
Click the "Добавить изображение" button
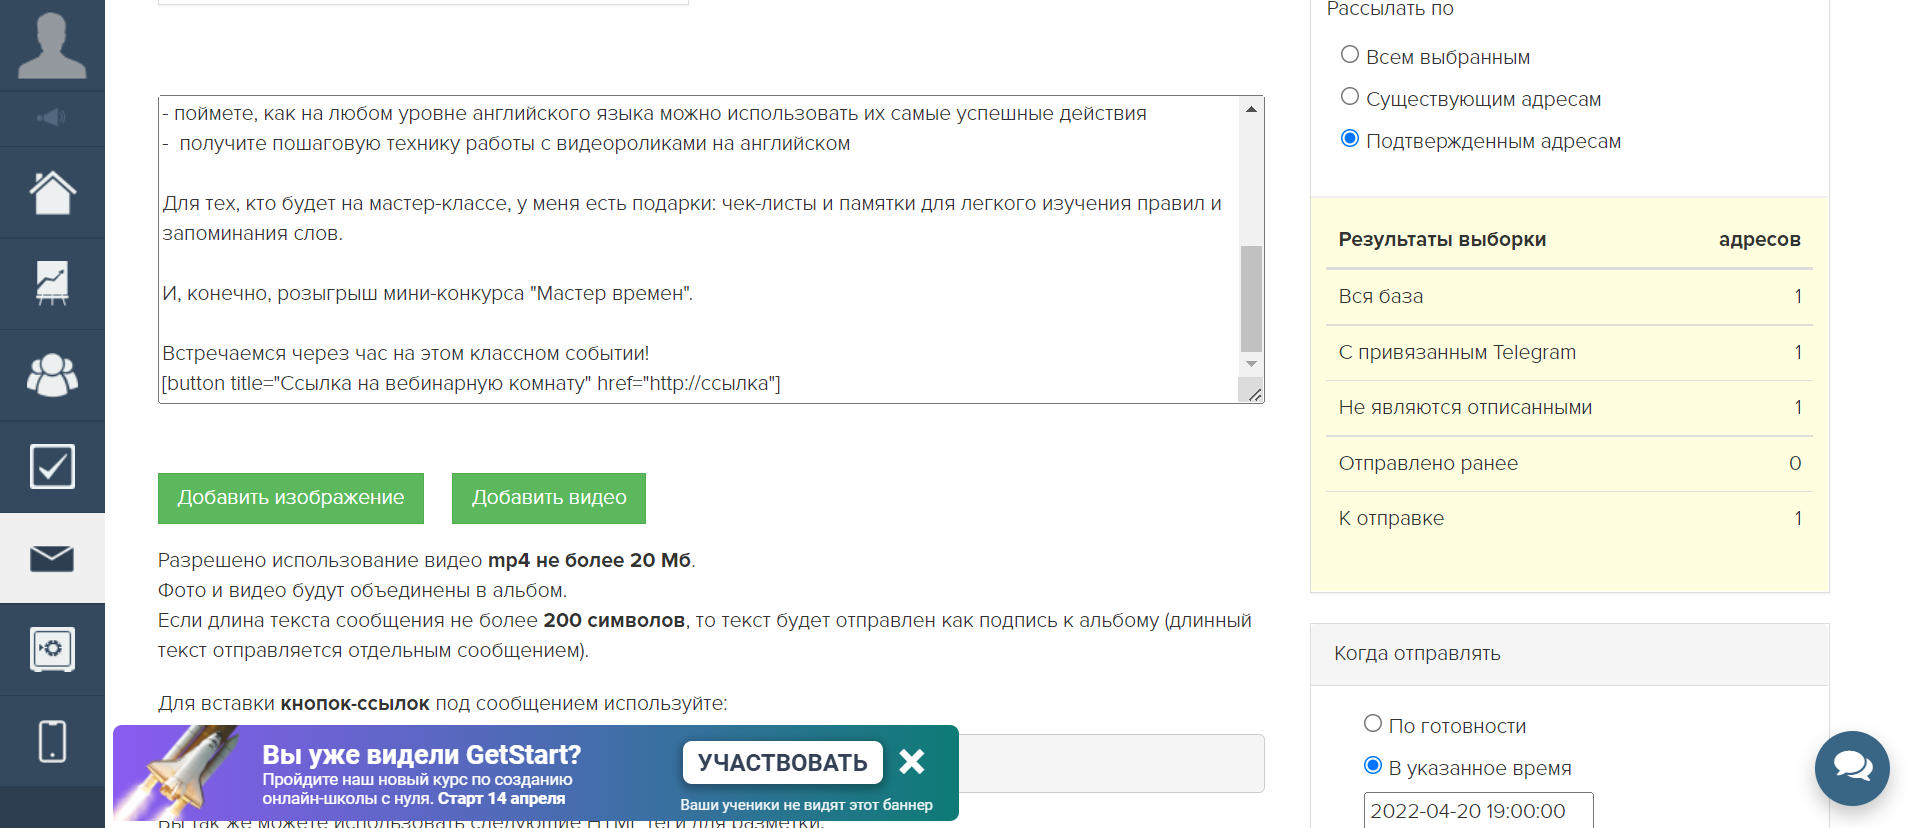[291, 498]
